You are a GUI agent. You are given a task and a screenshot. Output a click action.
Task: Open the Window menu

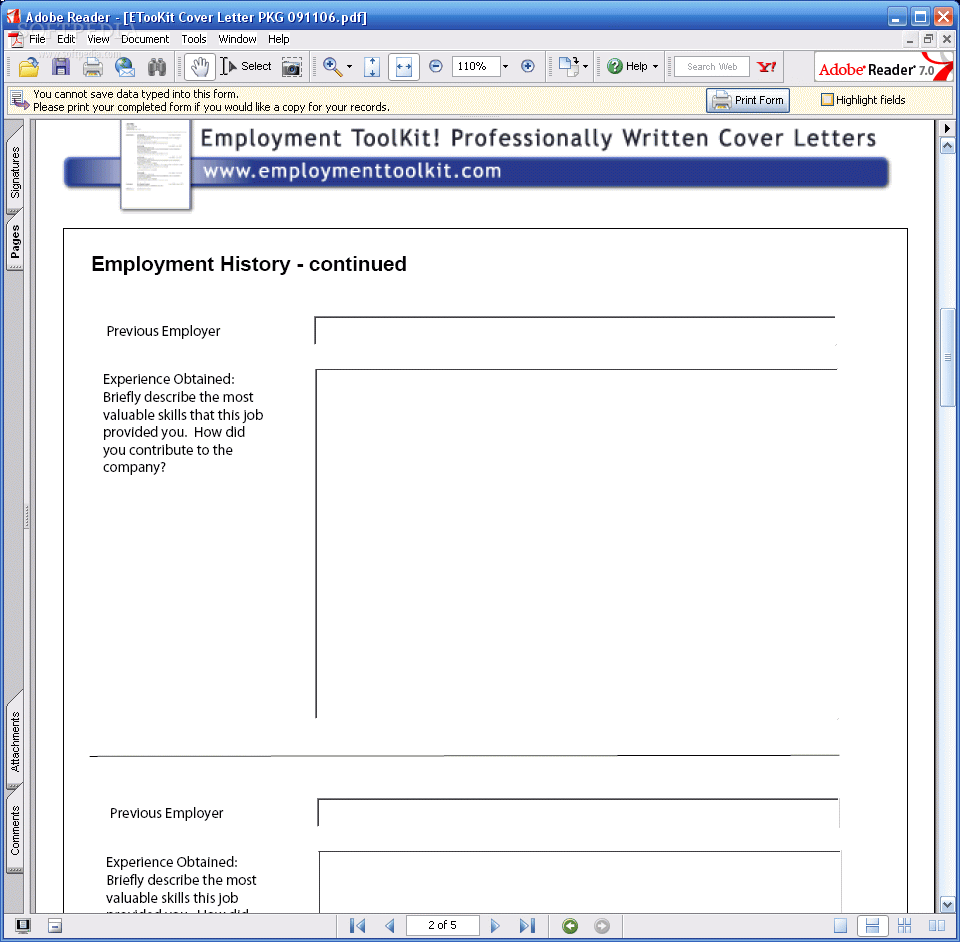[x=237, y=39]
